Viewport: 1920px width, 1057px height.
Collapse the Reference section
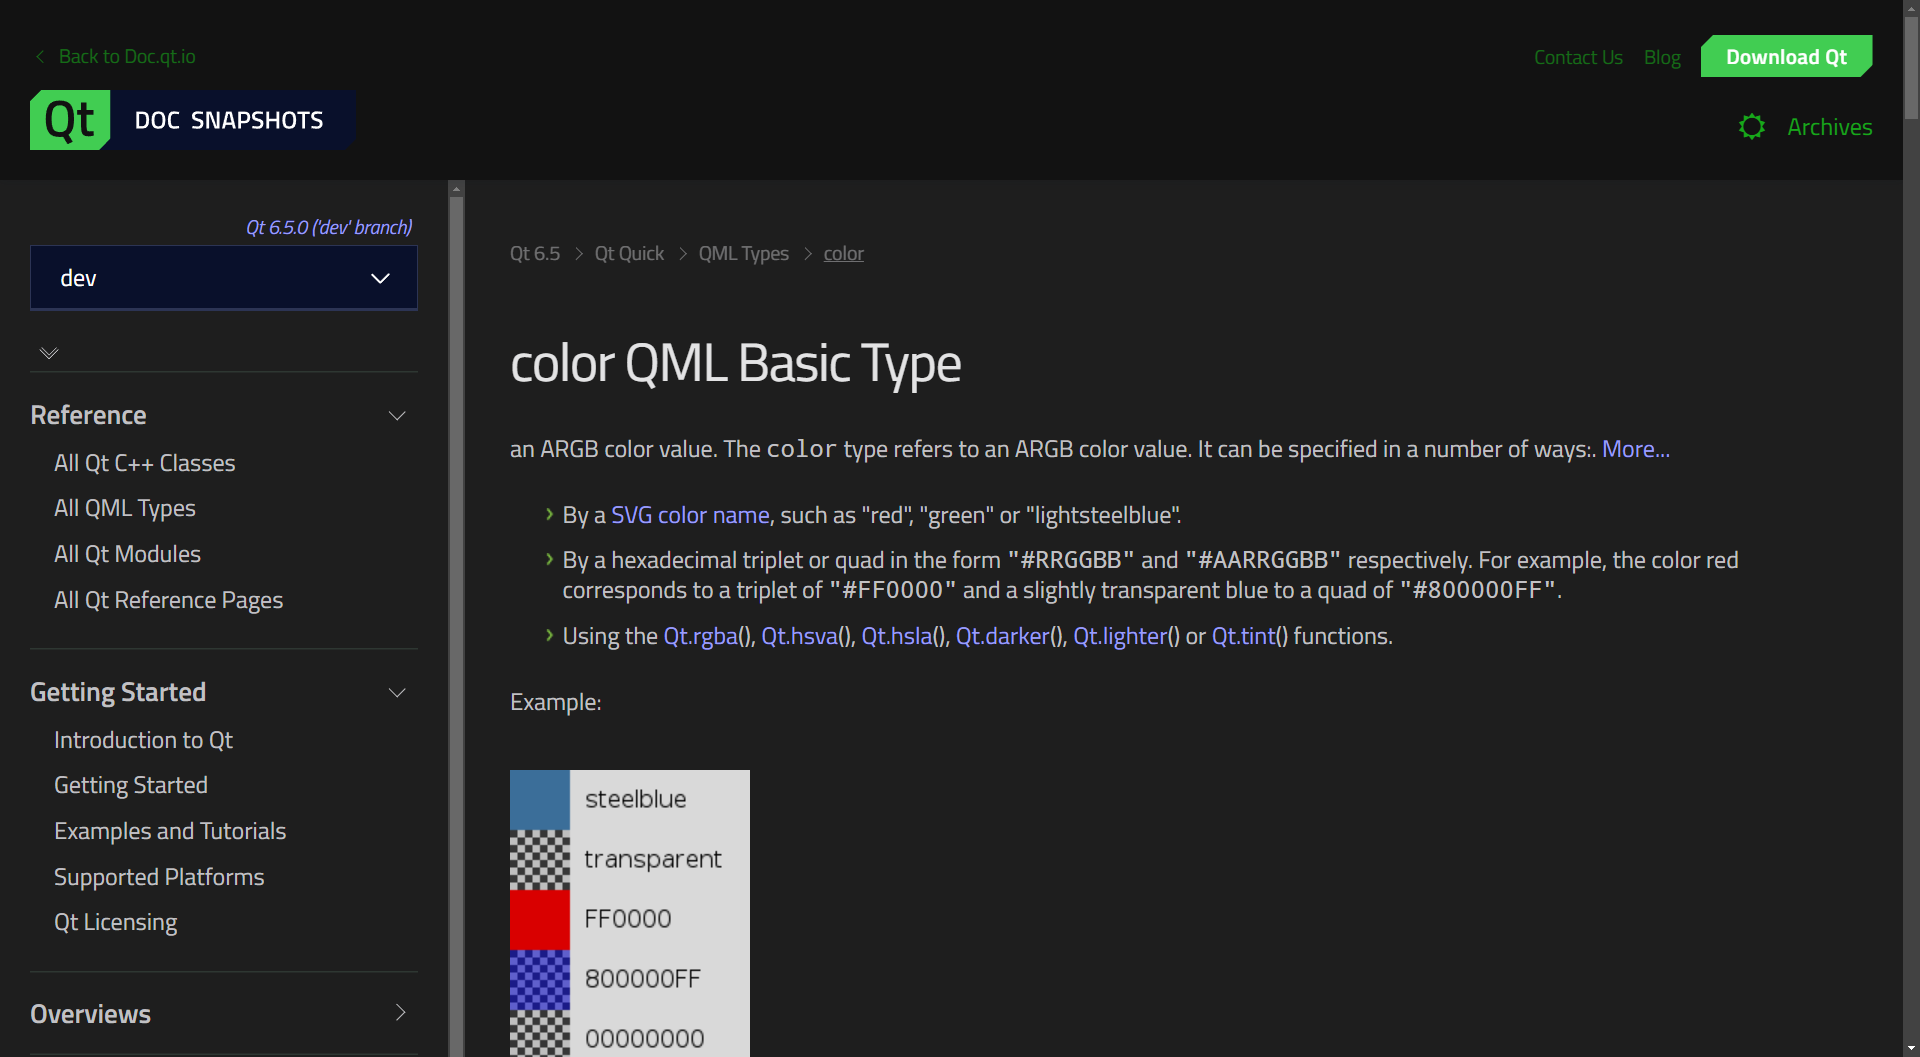pyautogui.click(x=397, y=416)
